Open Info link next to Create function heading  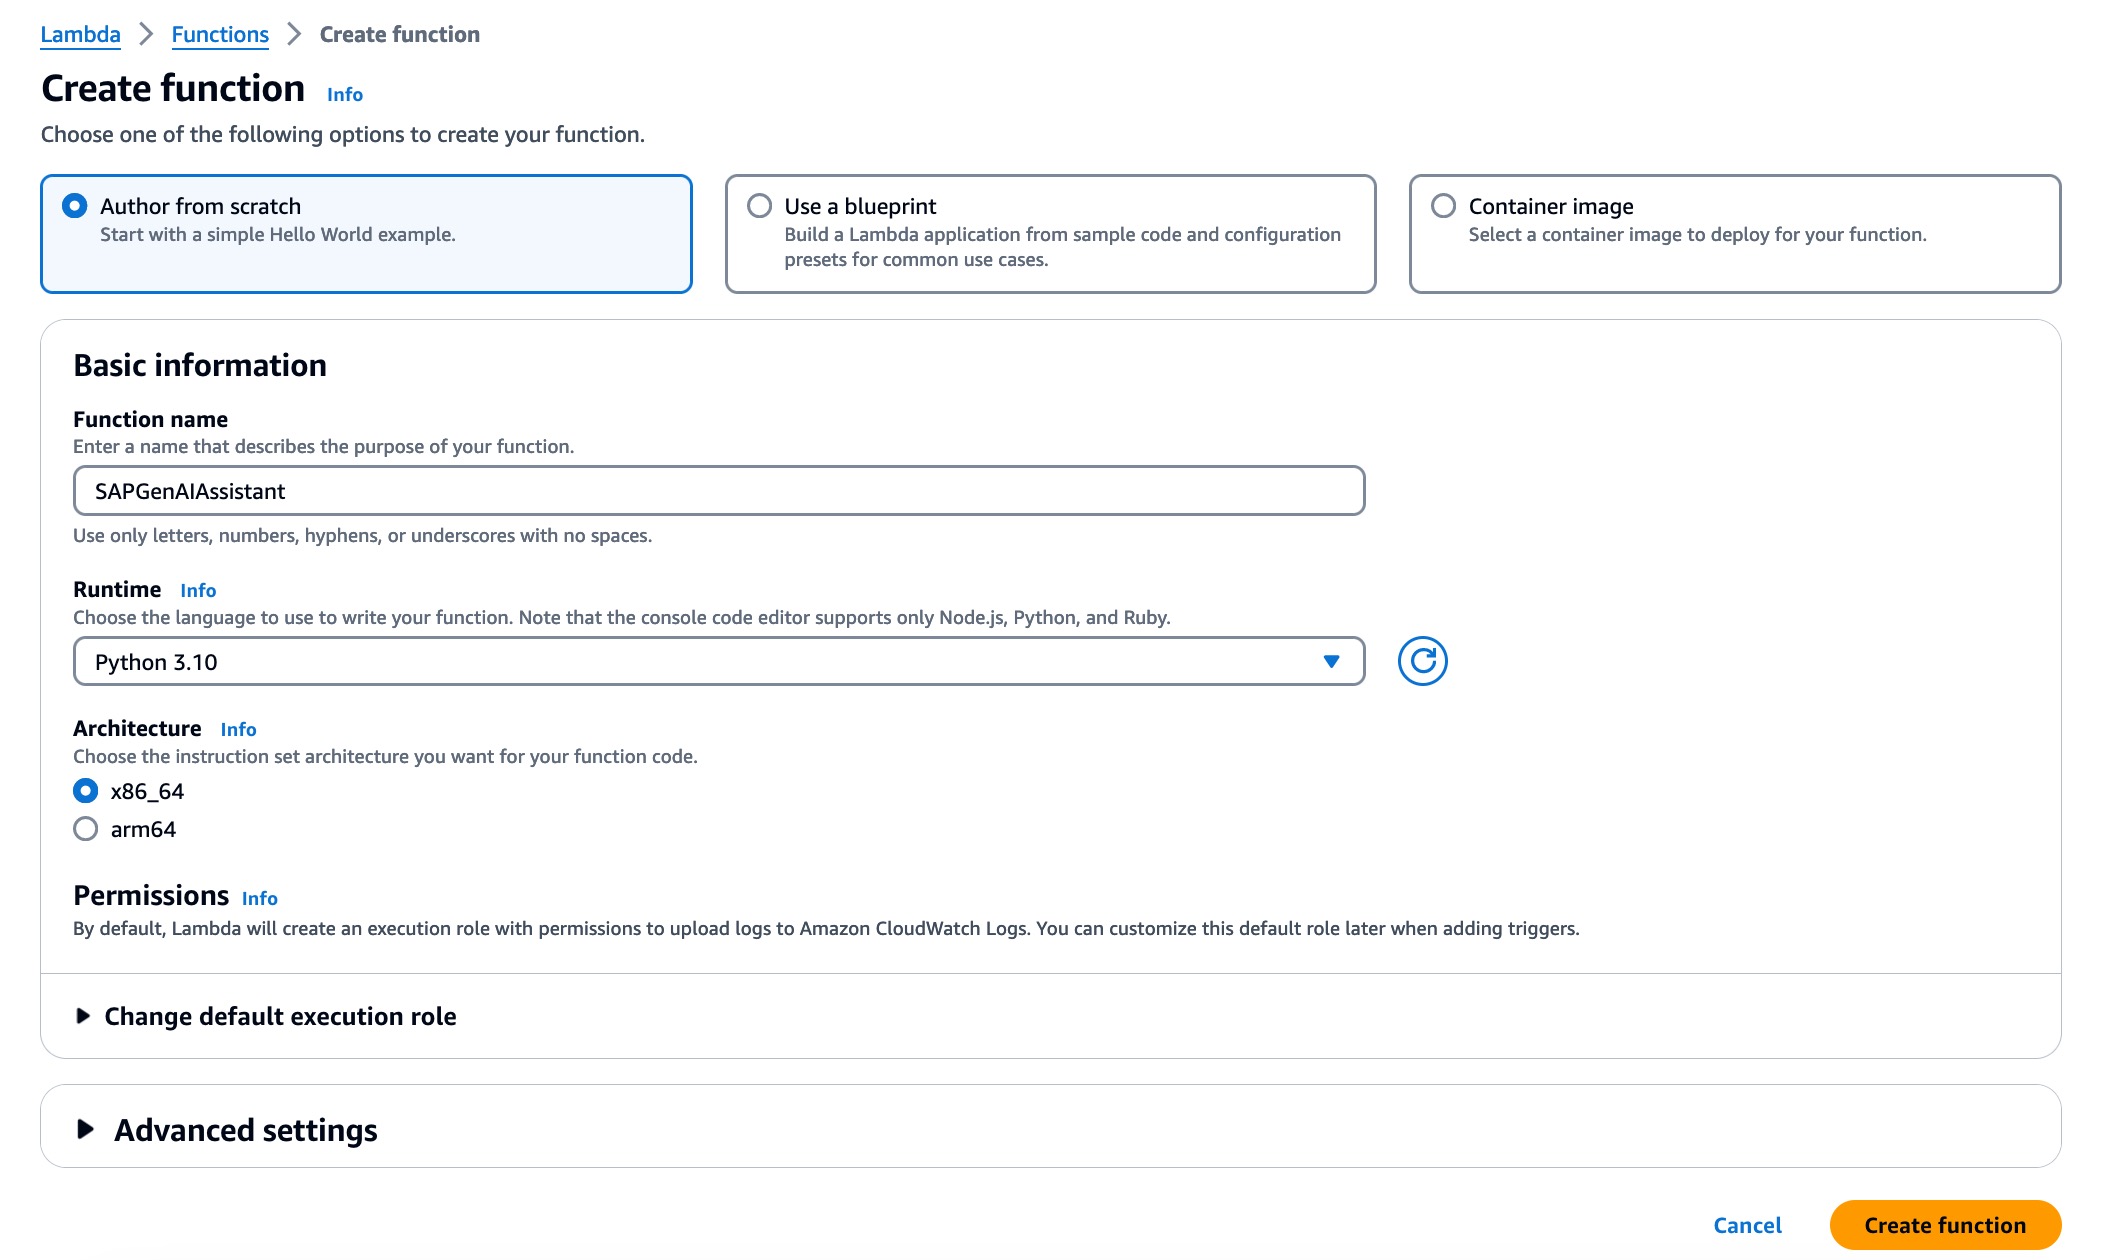pos(344,94)
